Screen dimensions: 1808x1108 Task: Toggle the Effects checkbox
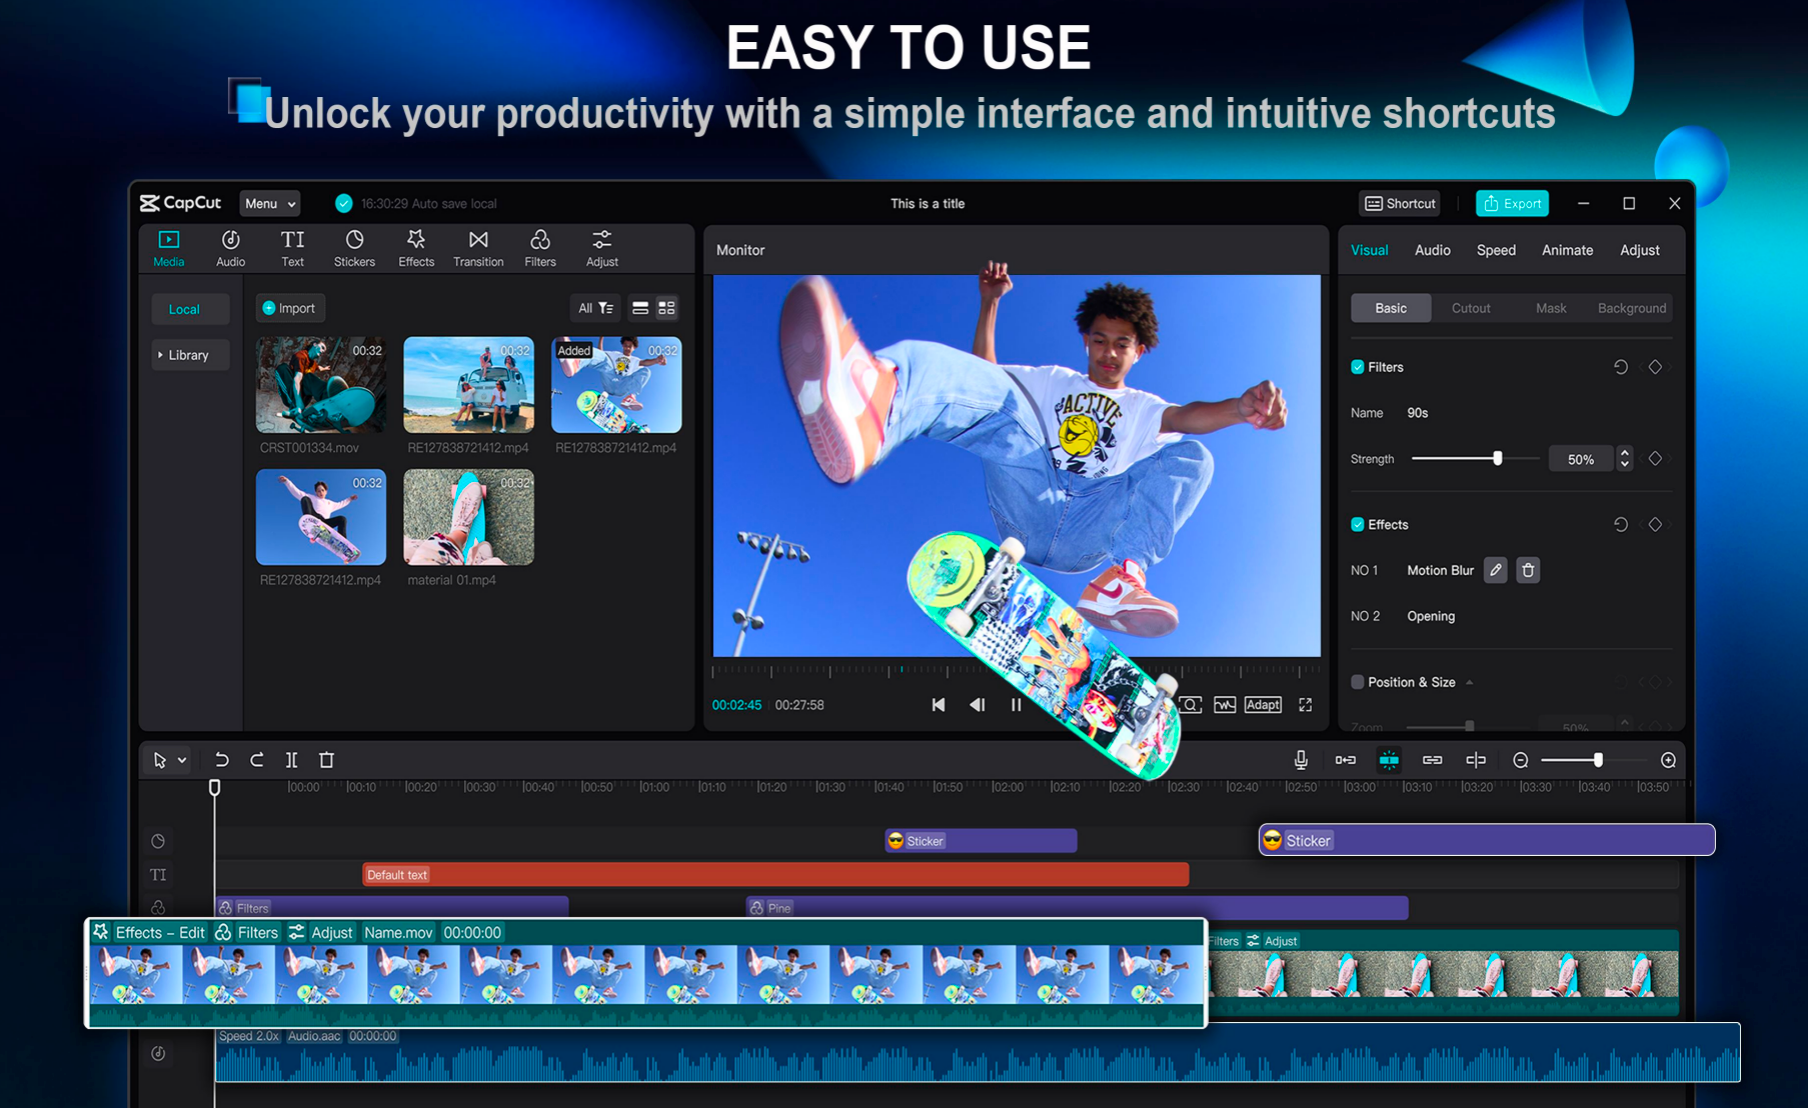[1357, 524]
